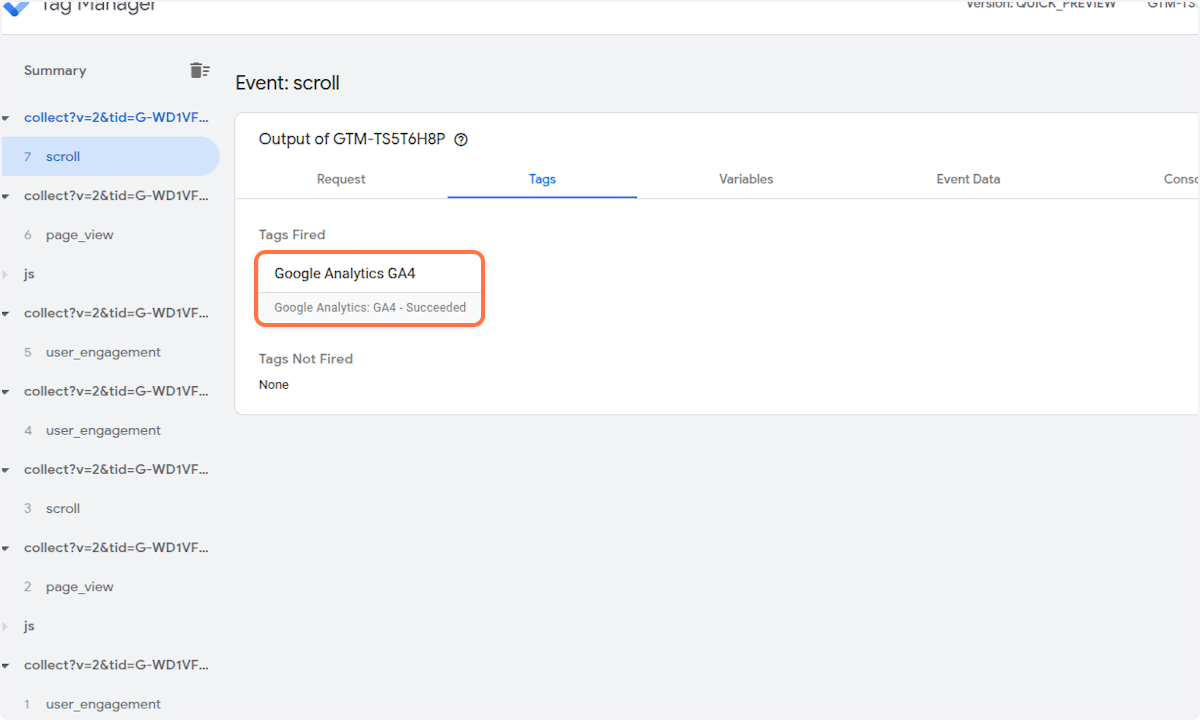
Task: Go to Summary in the sidebar
Action: click(55, 70)
